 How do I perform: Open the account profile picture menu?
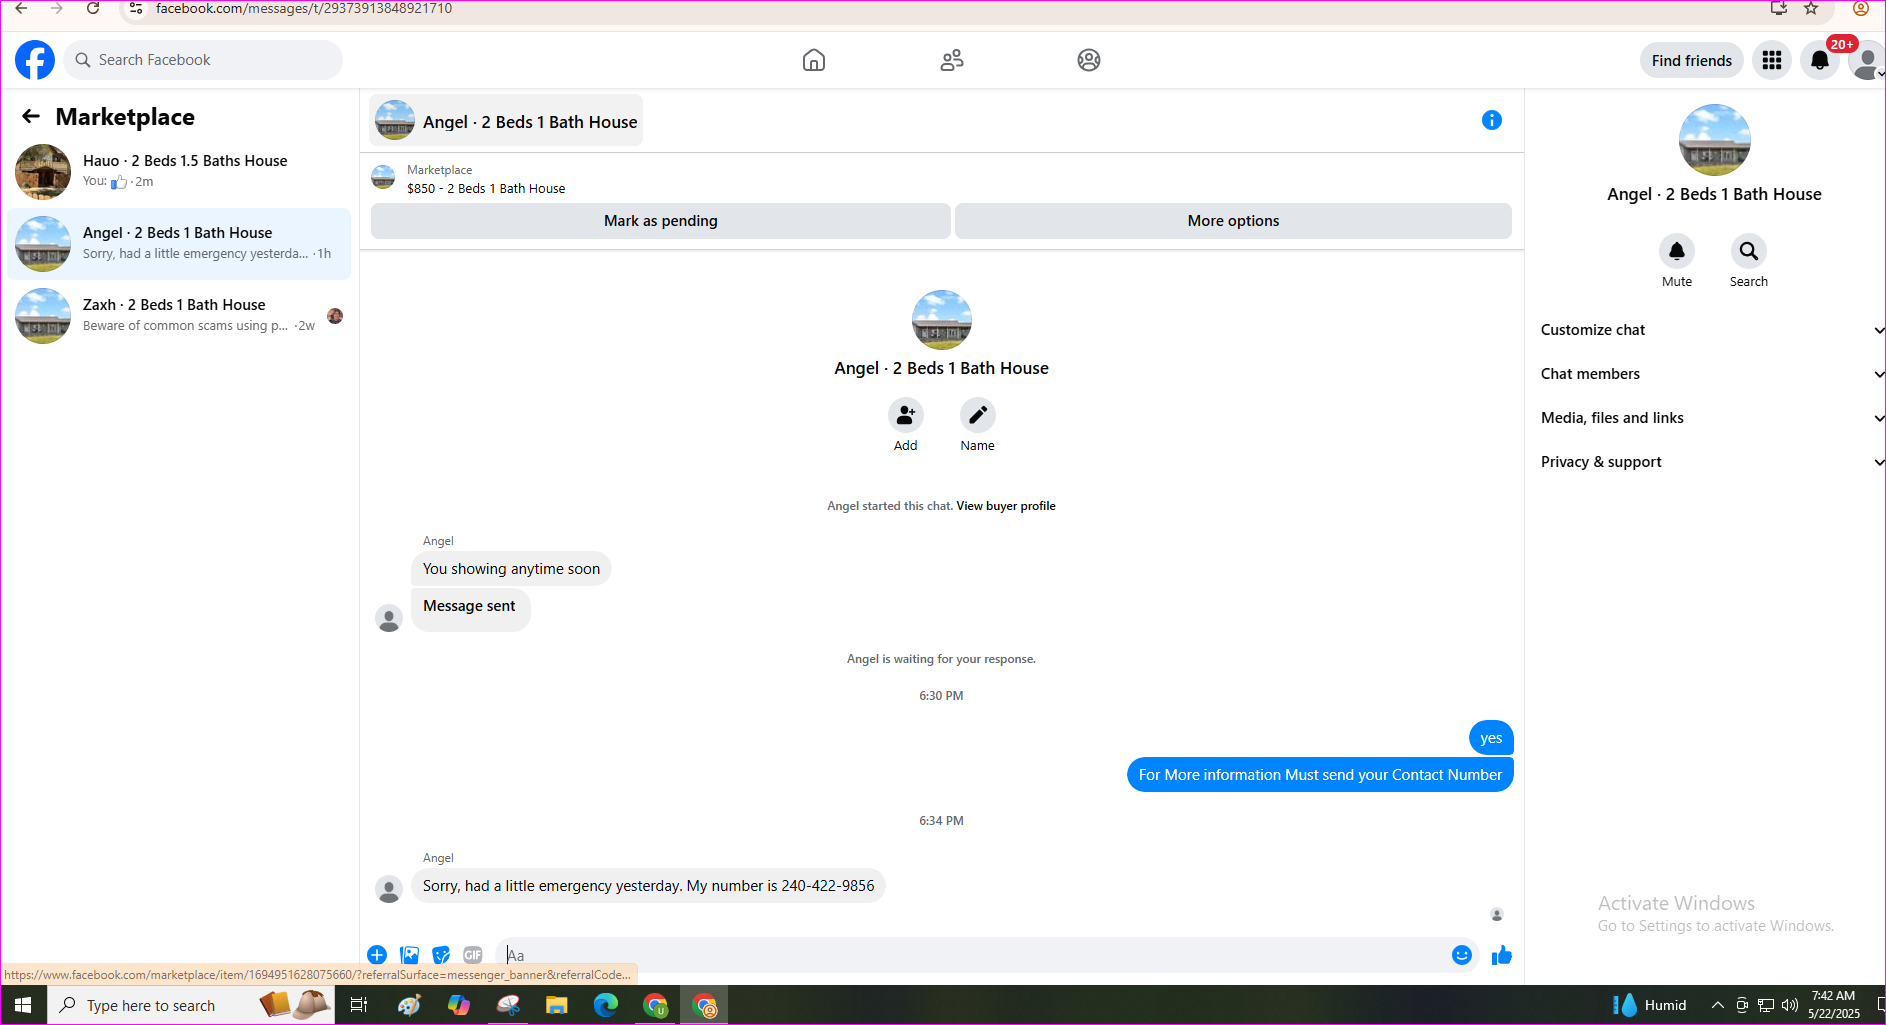1866,60
